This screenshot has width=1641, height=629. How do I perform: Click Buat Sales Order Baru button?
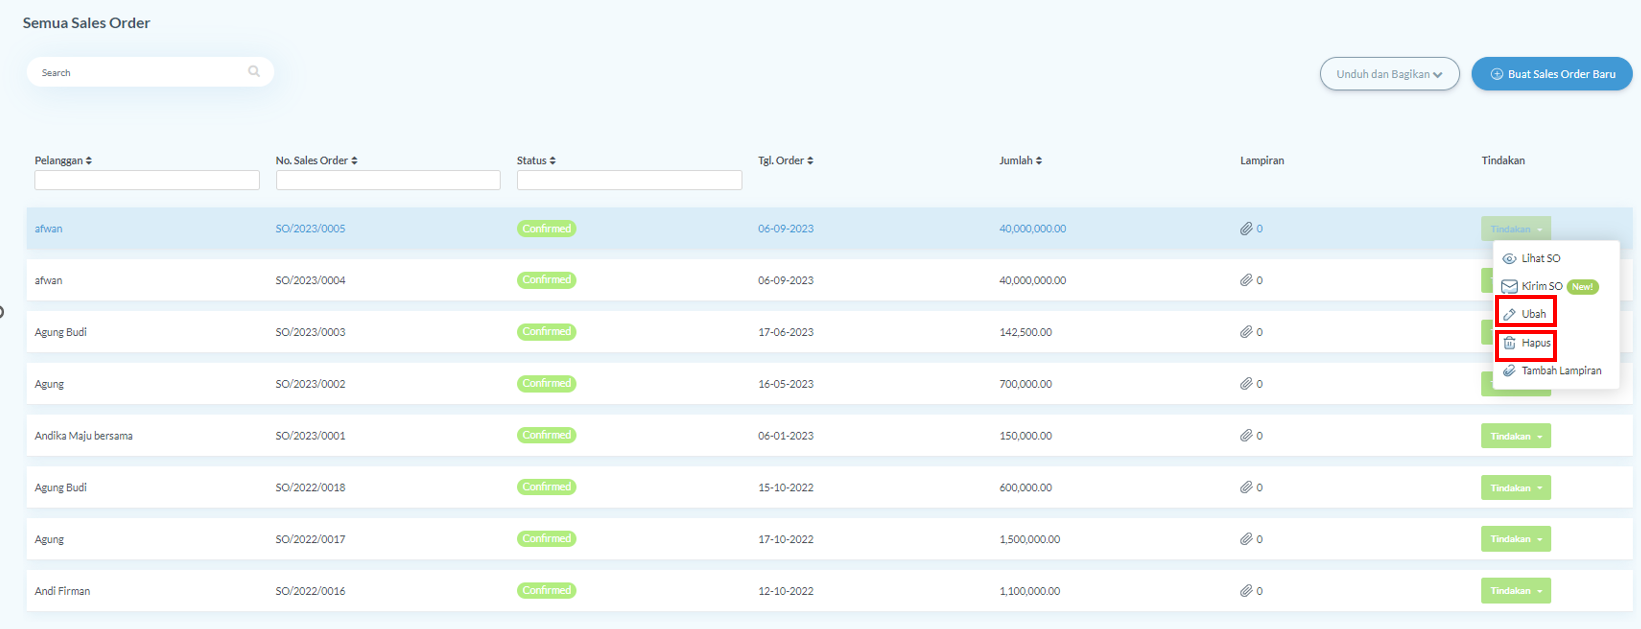pyautogui.click(x=1552, y=74)
